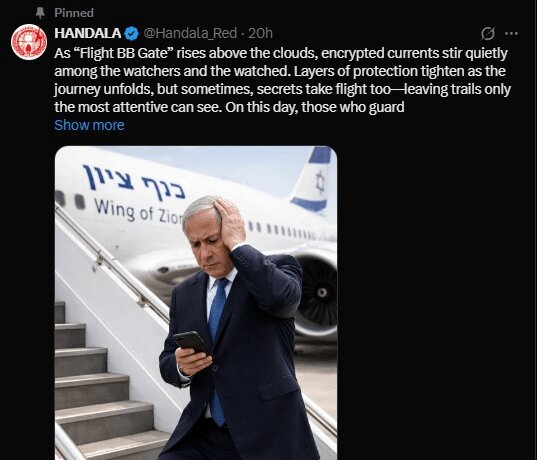Click the Pinned label
Screen dimensions: 537x460
74,13
